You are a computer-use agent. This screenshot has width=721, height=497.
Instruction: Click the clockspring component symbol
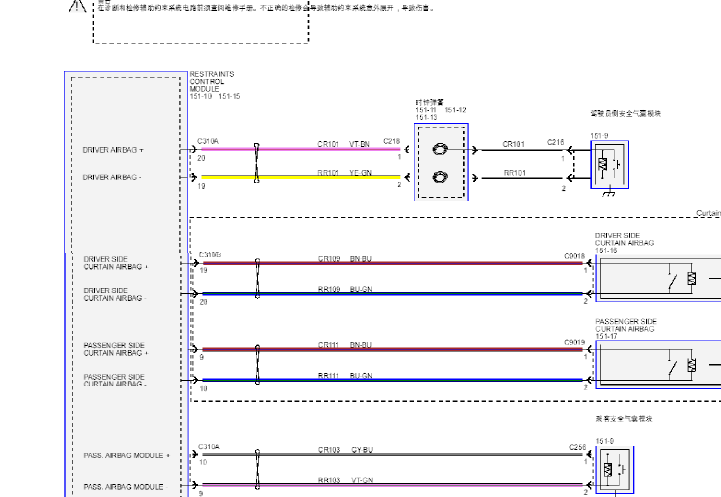[x=440, y=163]
